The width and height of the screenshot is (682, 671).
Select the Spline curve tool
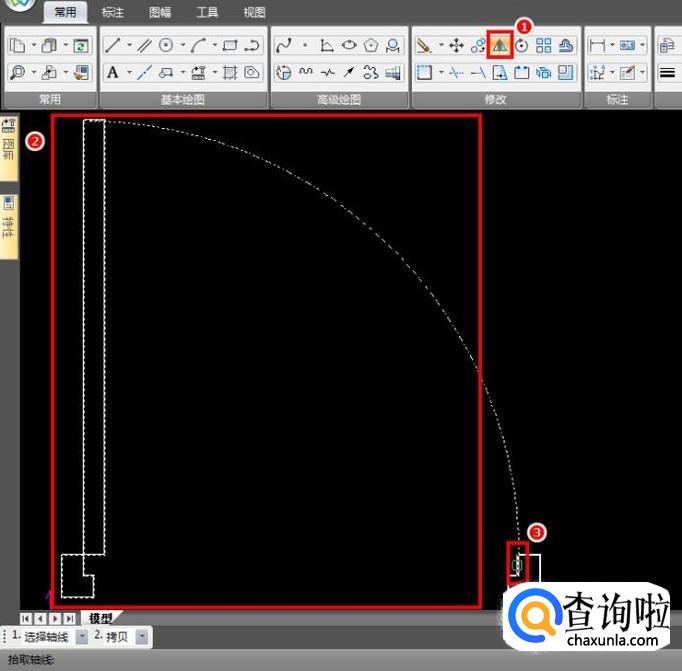point(283,46)
